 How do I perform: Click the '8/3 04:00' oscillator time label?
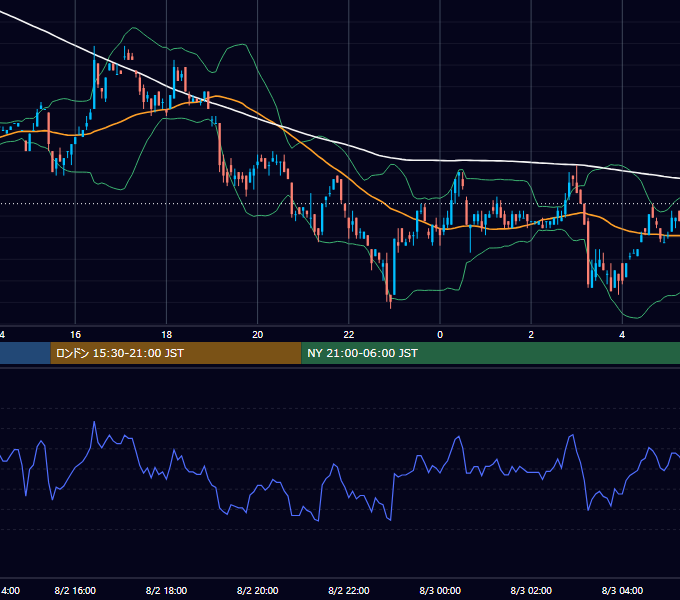[622, 590]
